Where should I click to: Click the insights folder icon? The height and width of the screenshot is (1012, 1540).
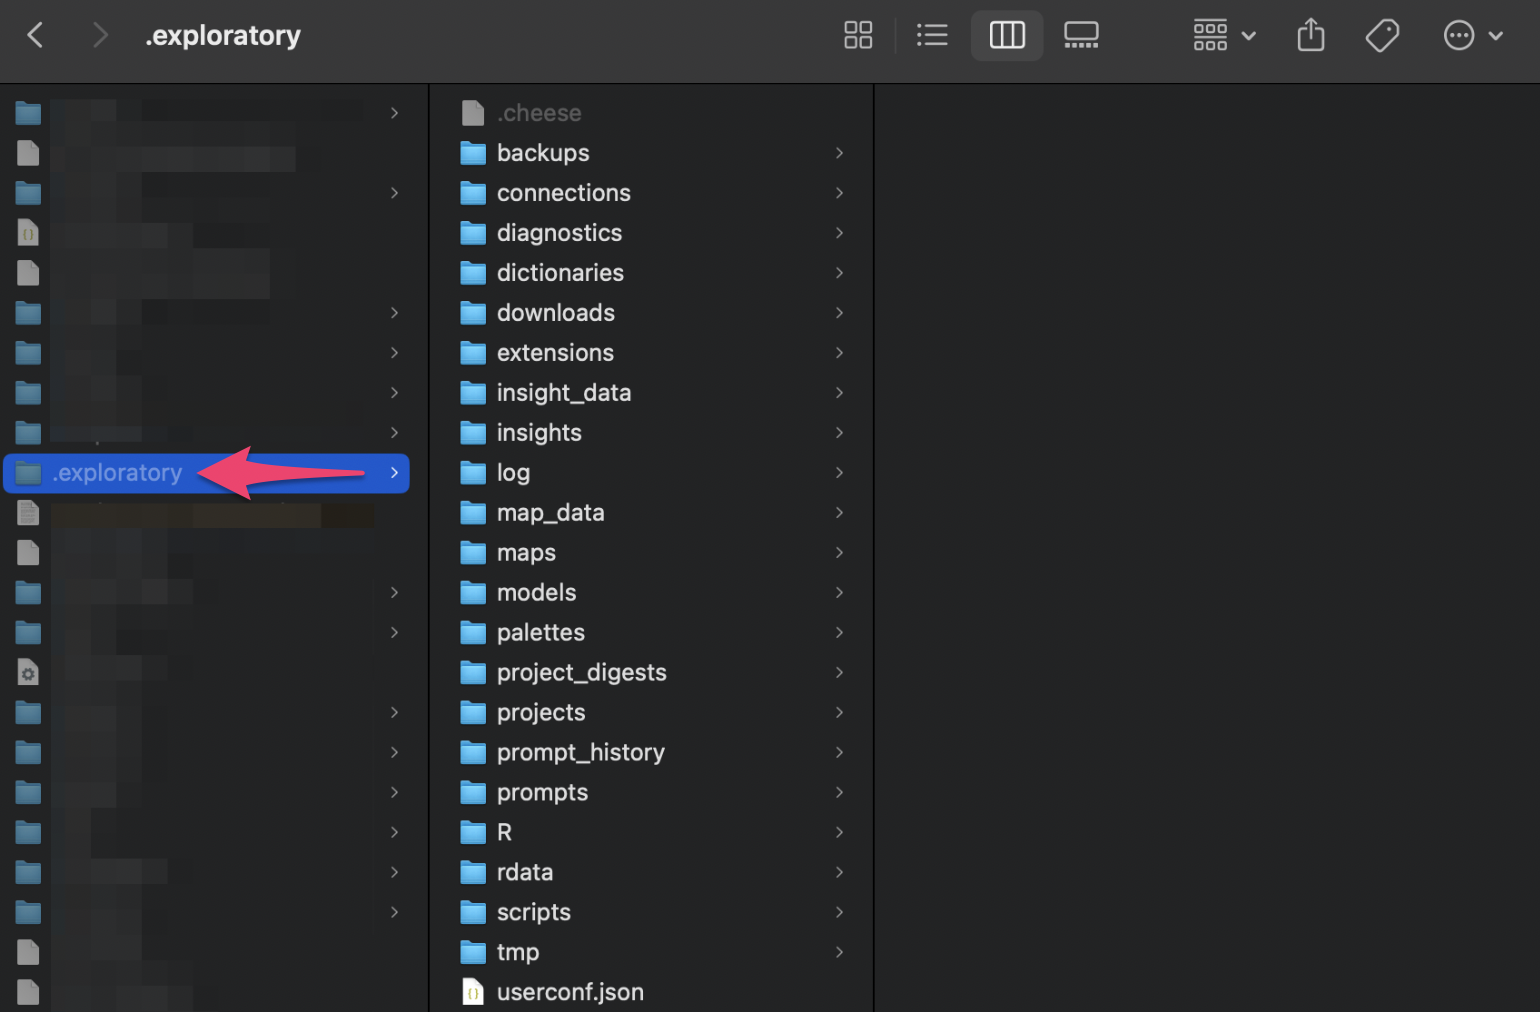pos(473,433)
